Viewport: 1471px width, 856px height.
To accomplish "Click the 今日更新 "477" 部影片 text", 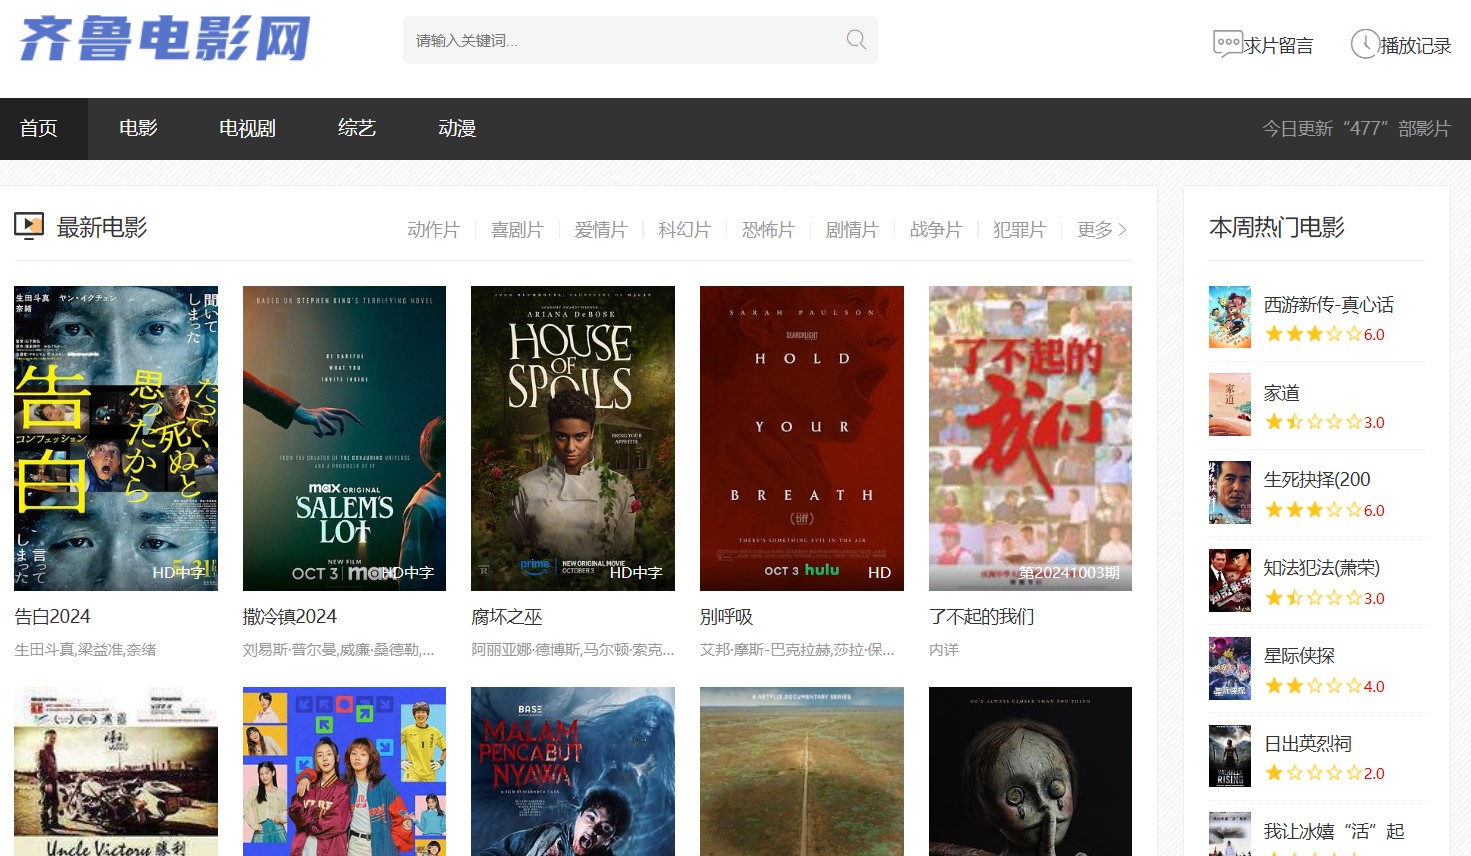I will (x=1356, y=129).
